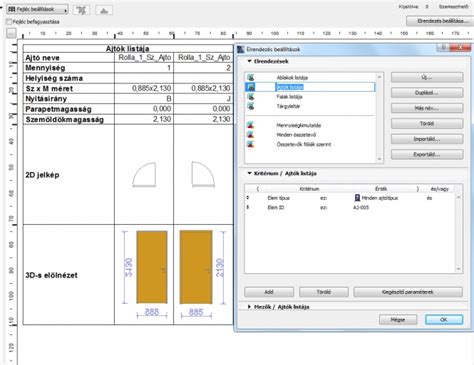Click the és operator in Elem típus row
This screenshot has width=474, height=365.
(x=429, y=198)
